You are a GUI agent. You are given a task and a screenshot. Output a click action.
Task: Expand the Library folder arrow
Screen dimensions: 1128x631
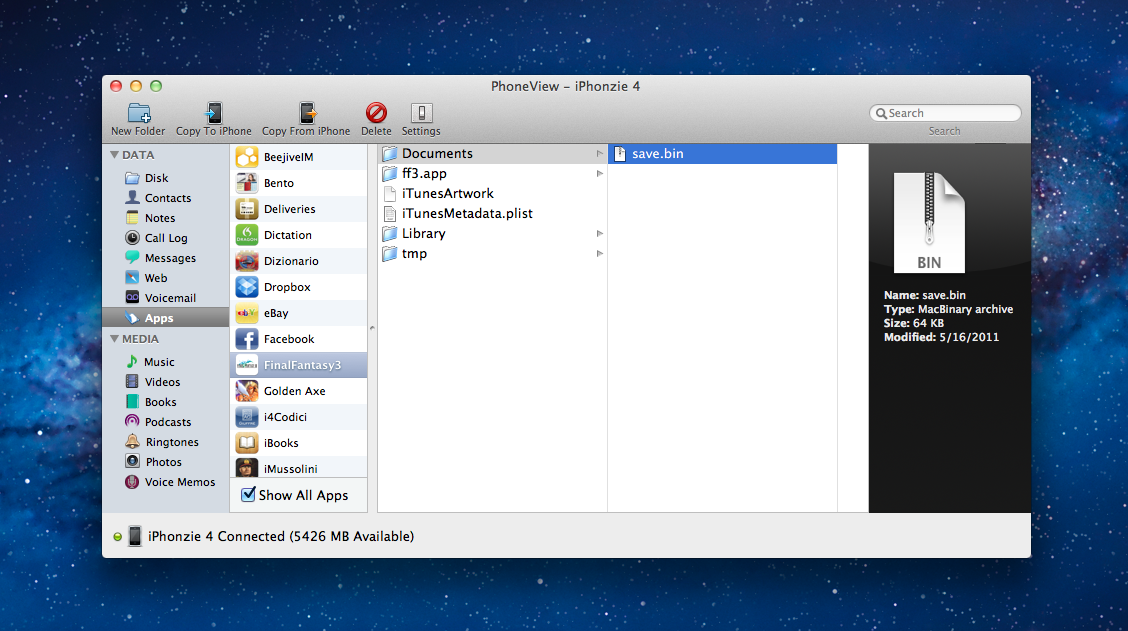[x=599, y=234]
